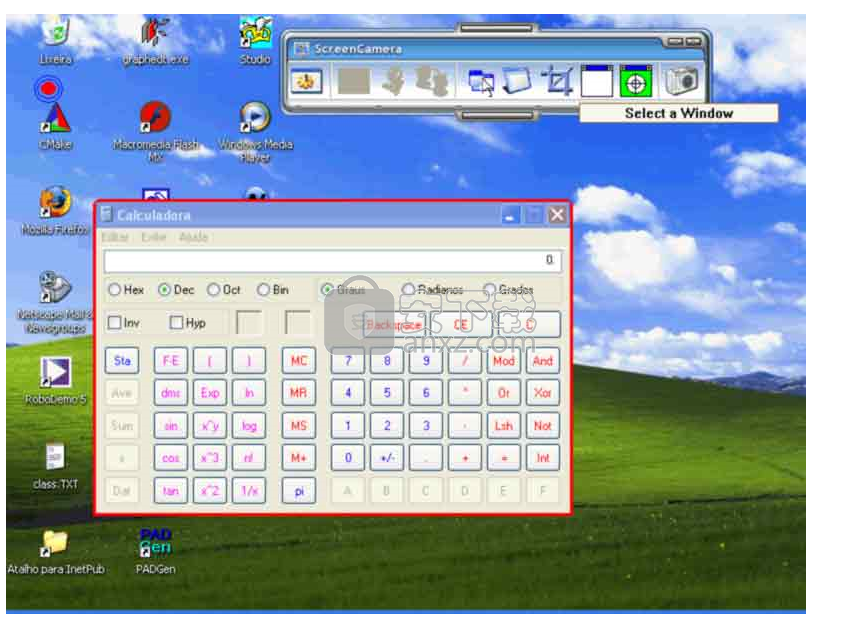The width and height of the screenshot is (864, 634).
Task: Select the CMake desktop shortcut
Action: (x=56, y=127)
